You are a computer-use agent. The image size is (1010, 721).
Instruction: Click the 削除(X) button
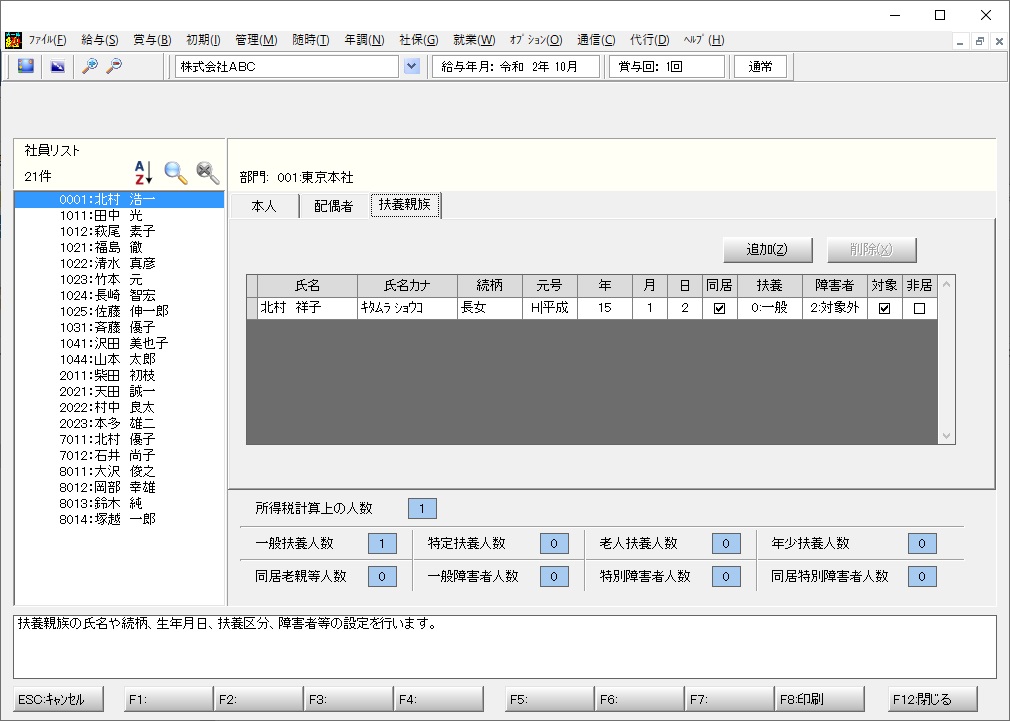(x=872, y=250)
